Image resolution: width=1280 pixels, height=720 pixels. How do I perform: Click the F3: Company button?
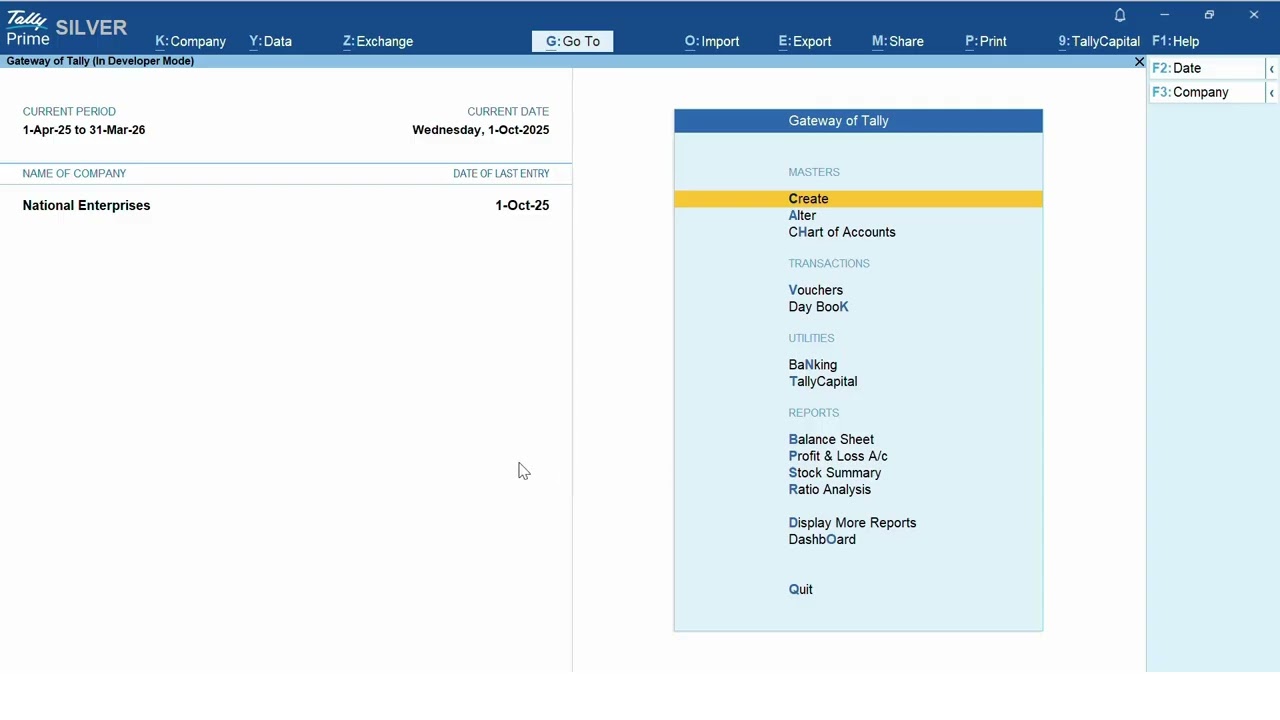(x=1206, y=92)
